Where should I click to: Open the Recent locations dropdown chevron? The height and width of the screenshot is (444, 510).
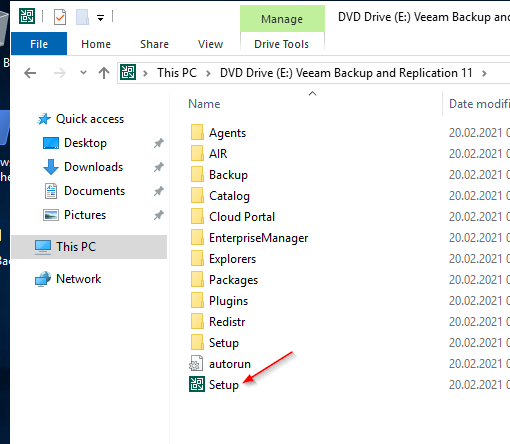[x=83, y=72]
